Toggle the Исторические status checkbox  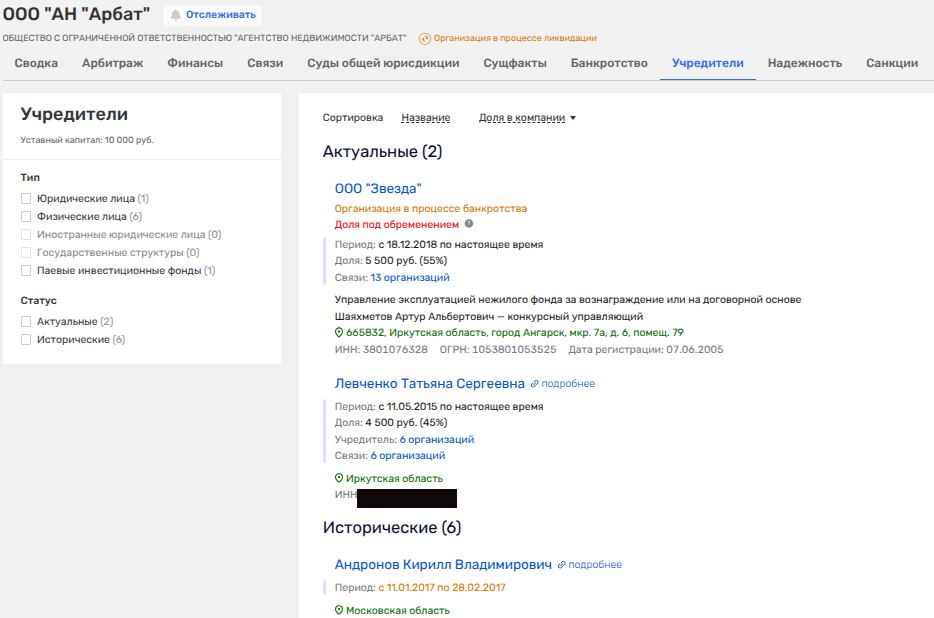pyautogui.click(x=27, y=340)
